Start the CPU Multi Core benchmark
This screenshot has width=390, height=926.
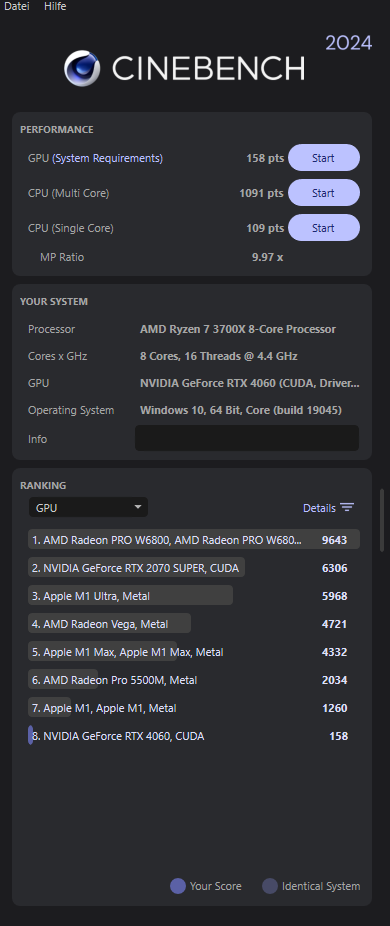point(324,193)
